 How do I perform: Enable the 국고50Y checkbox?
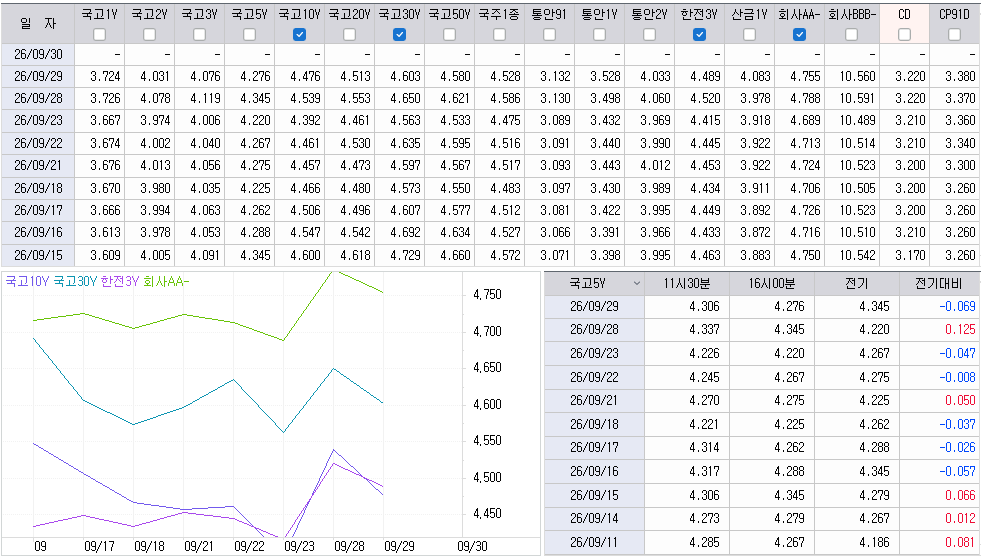point(450,35)
